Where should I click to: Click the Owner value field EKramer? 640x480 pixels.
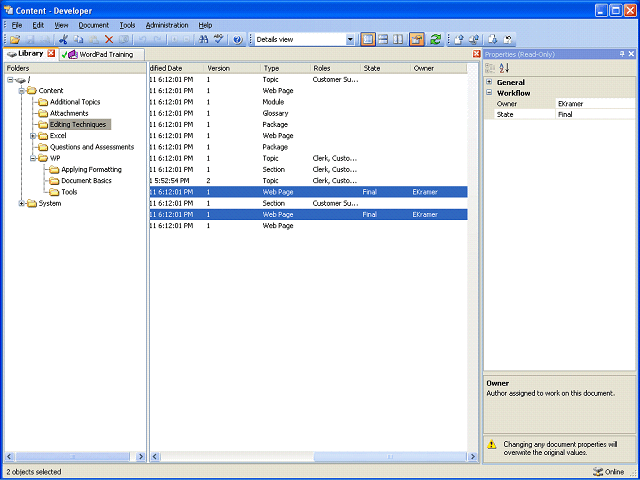(596, 104)
